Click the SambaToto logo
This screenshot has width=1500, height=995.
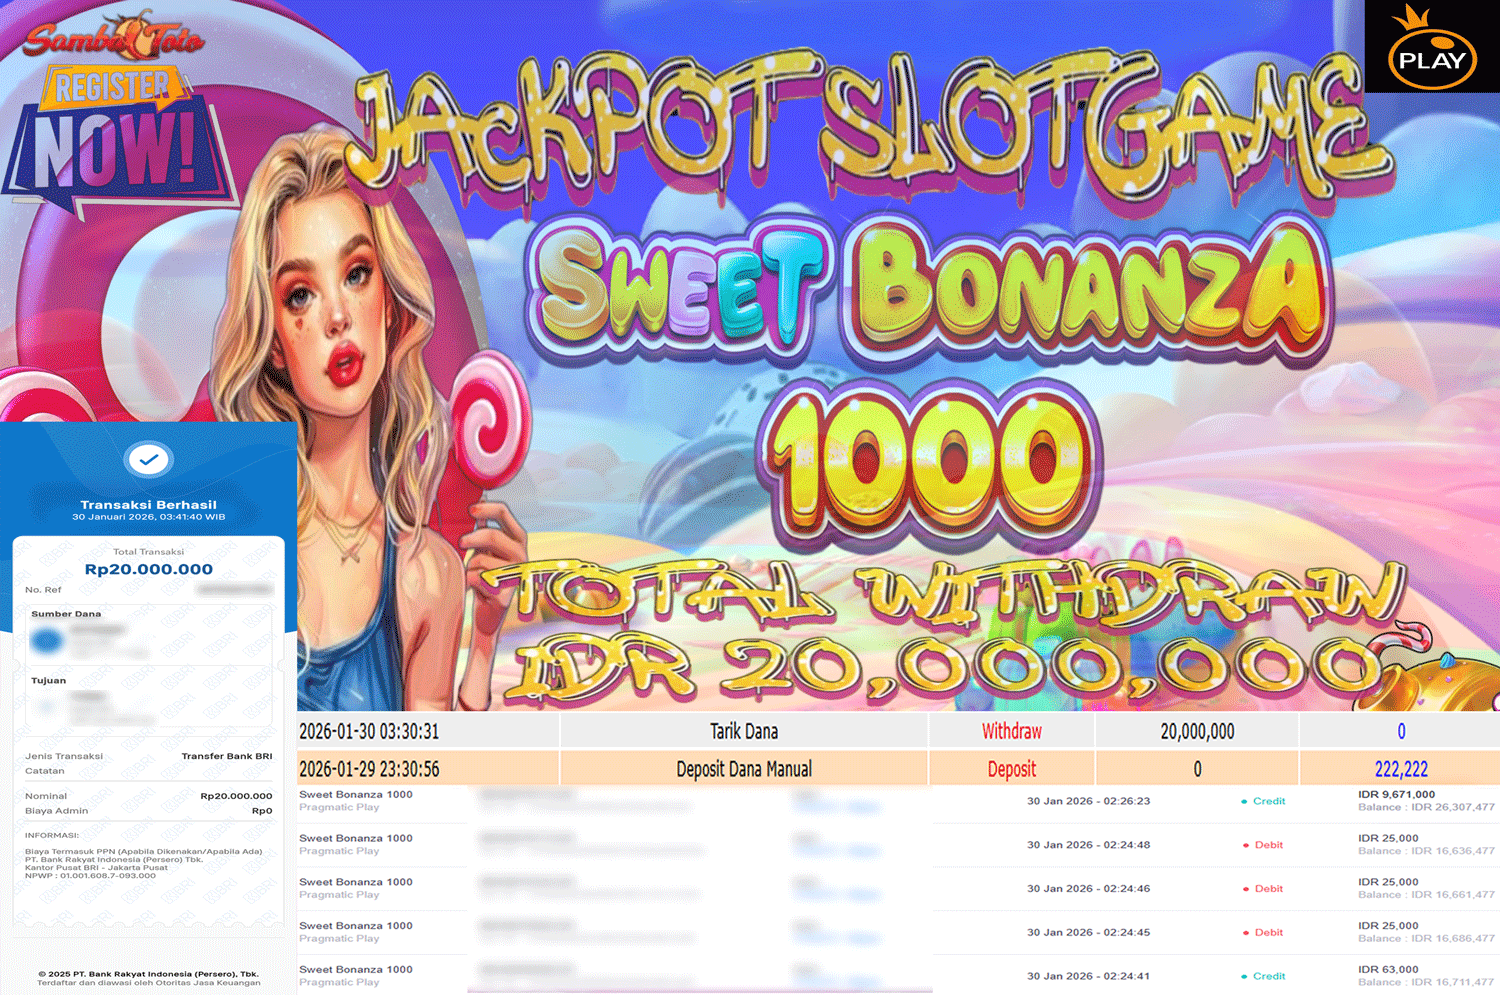112,36
